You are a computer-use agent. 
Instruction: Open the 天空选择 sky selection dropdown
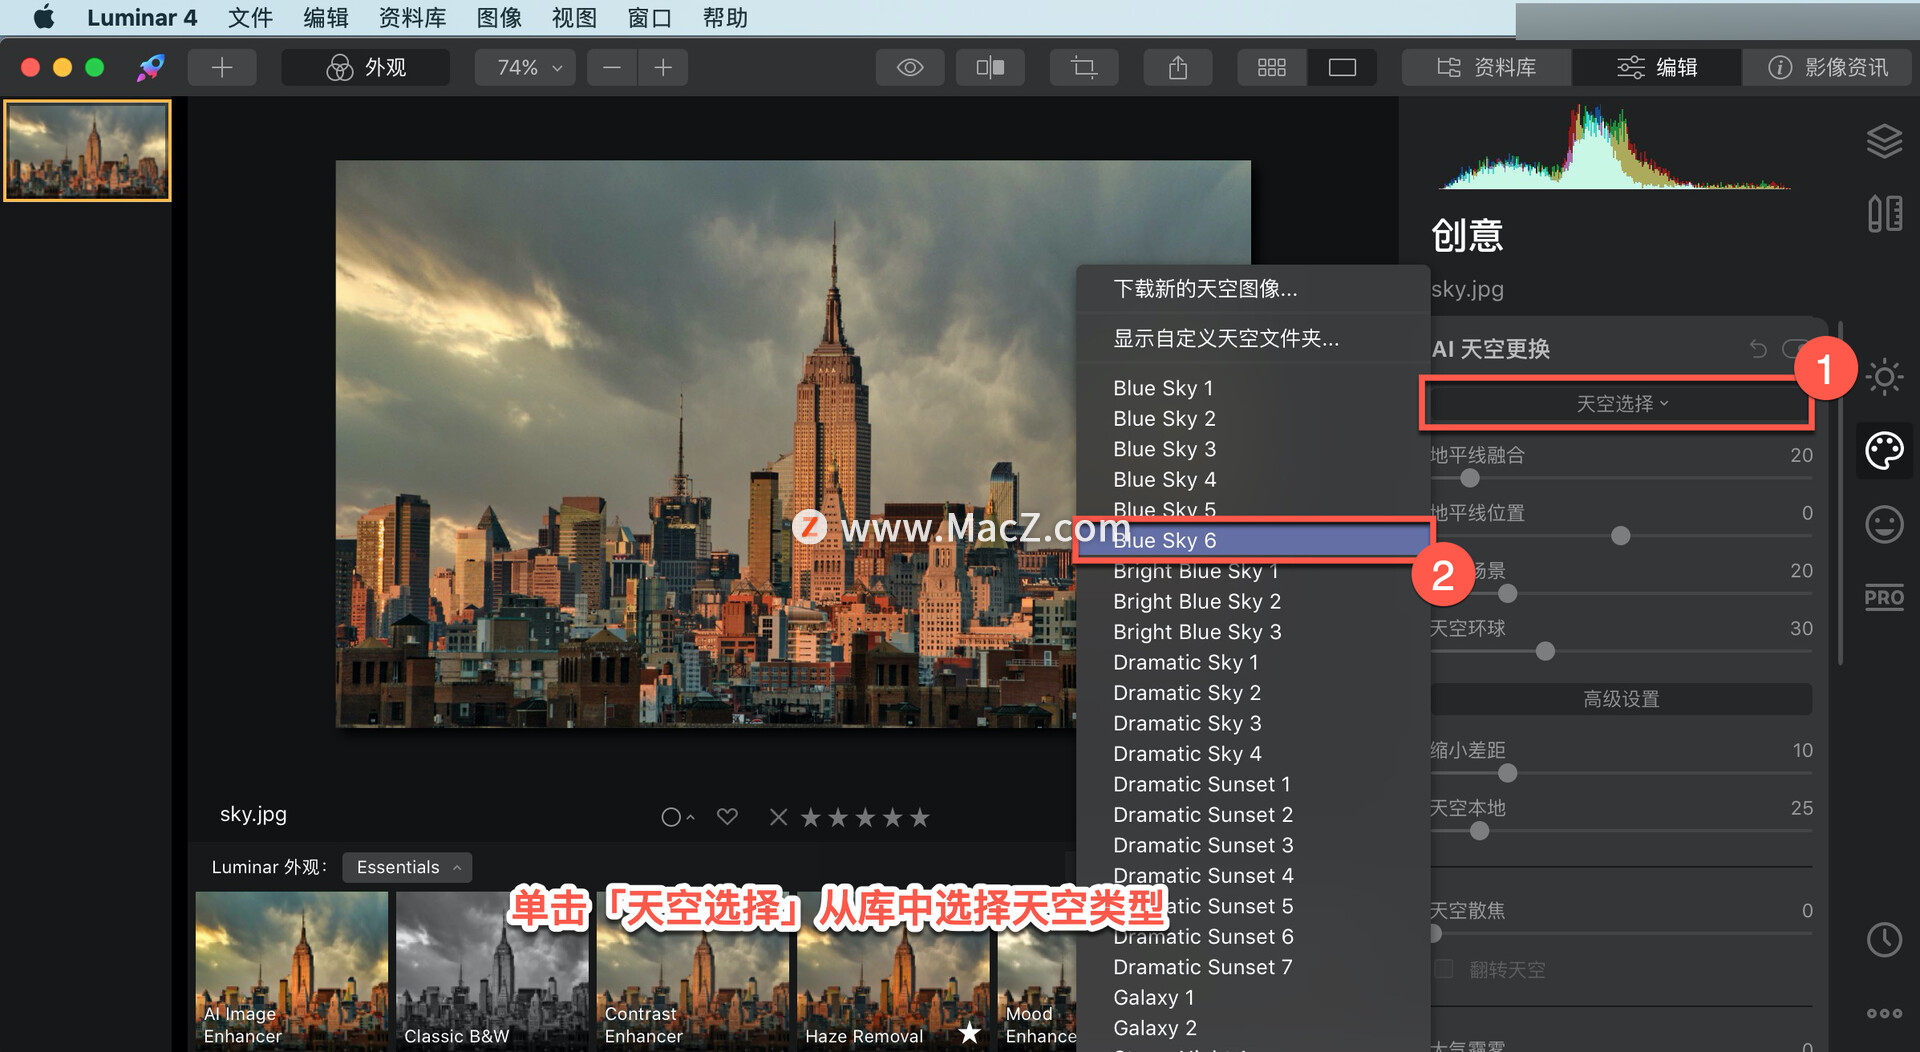pos(1621,404)
